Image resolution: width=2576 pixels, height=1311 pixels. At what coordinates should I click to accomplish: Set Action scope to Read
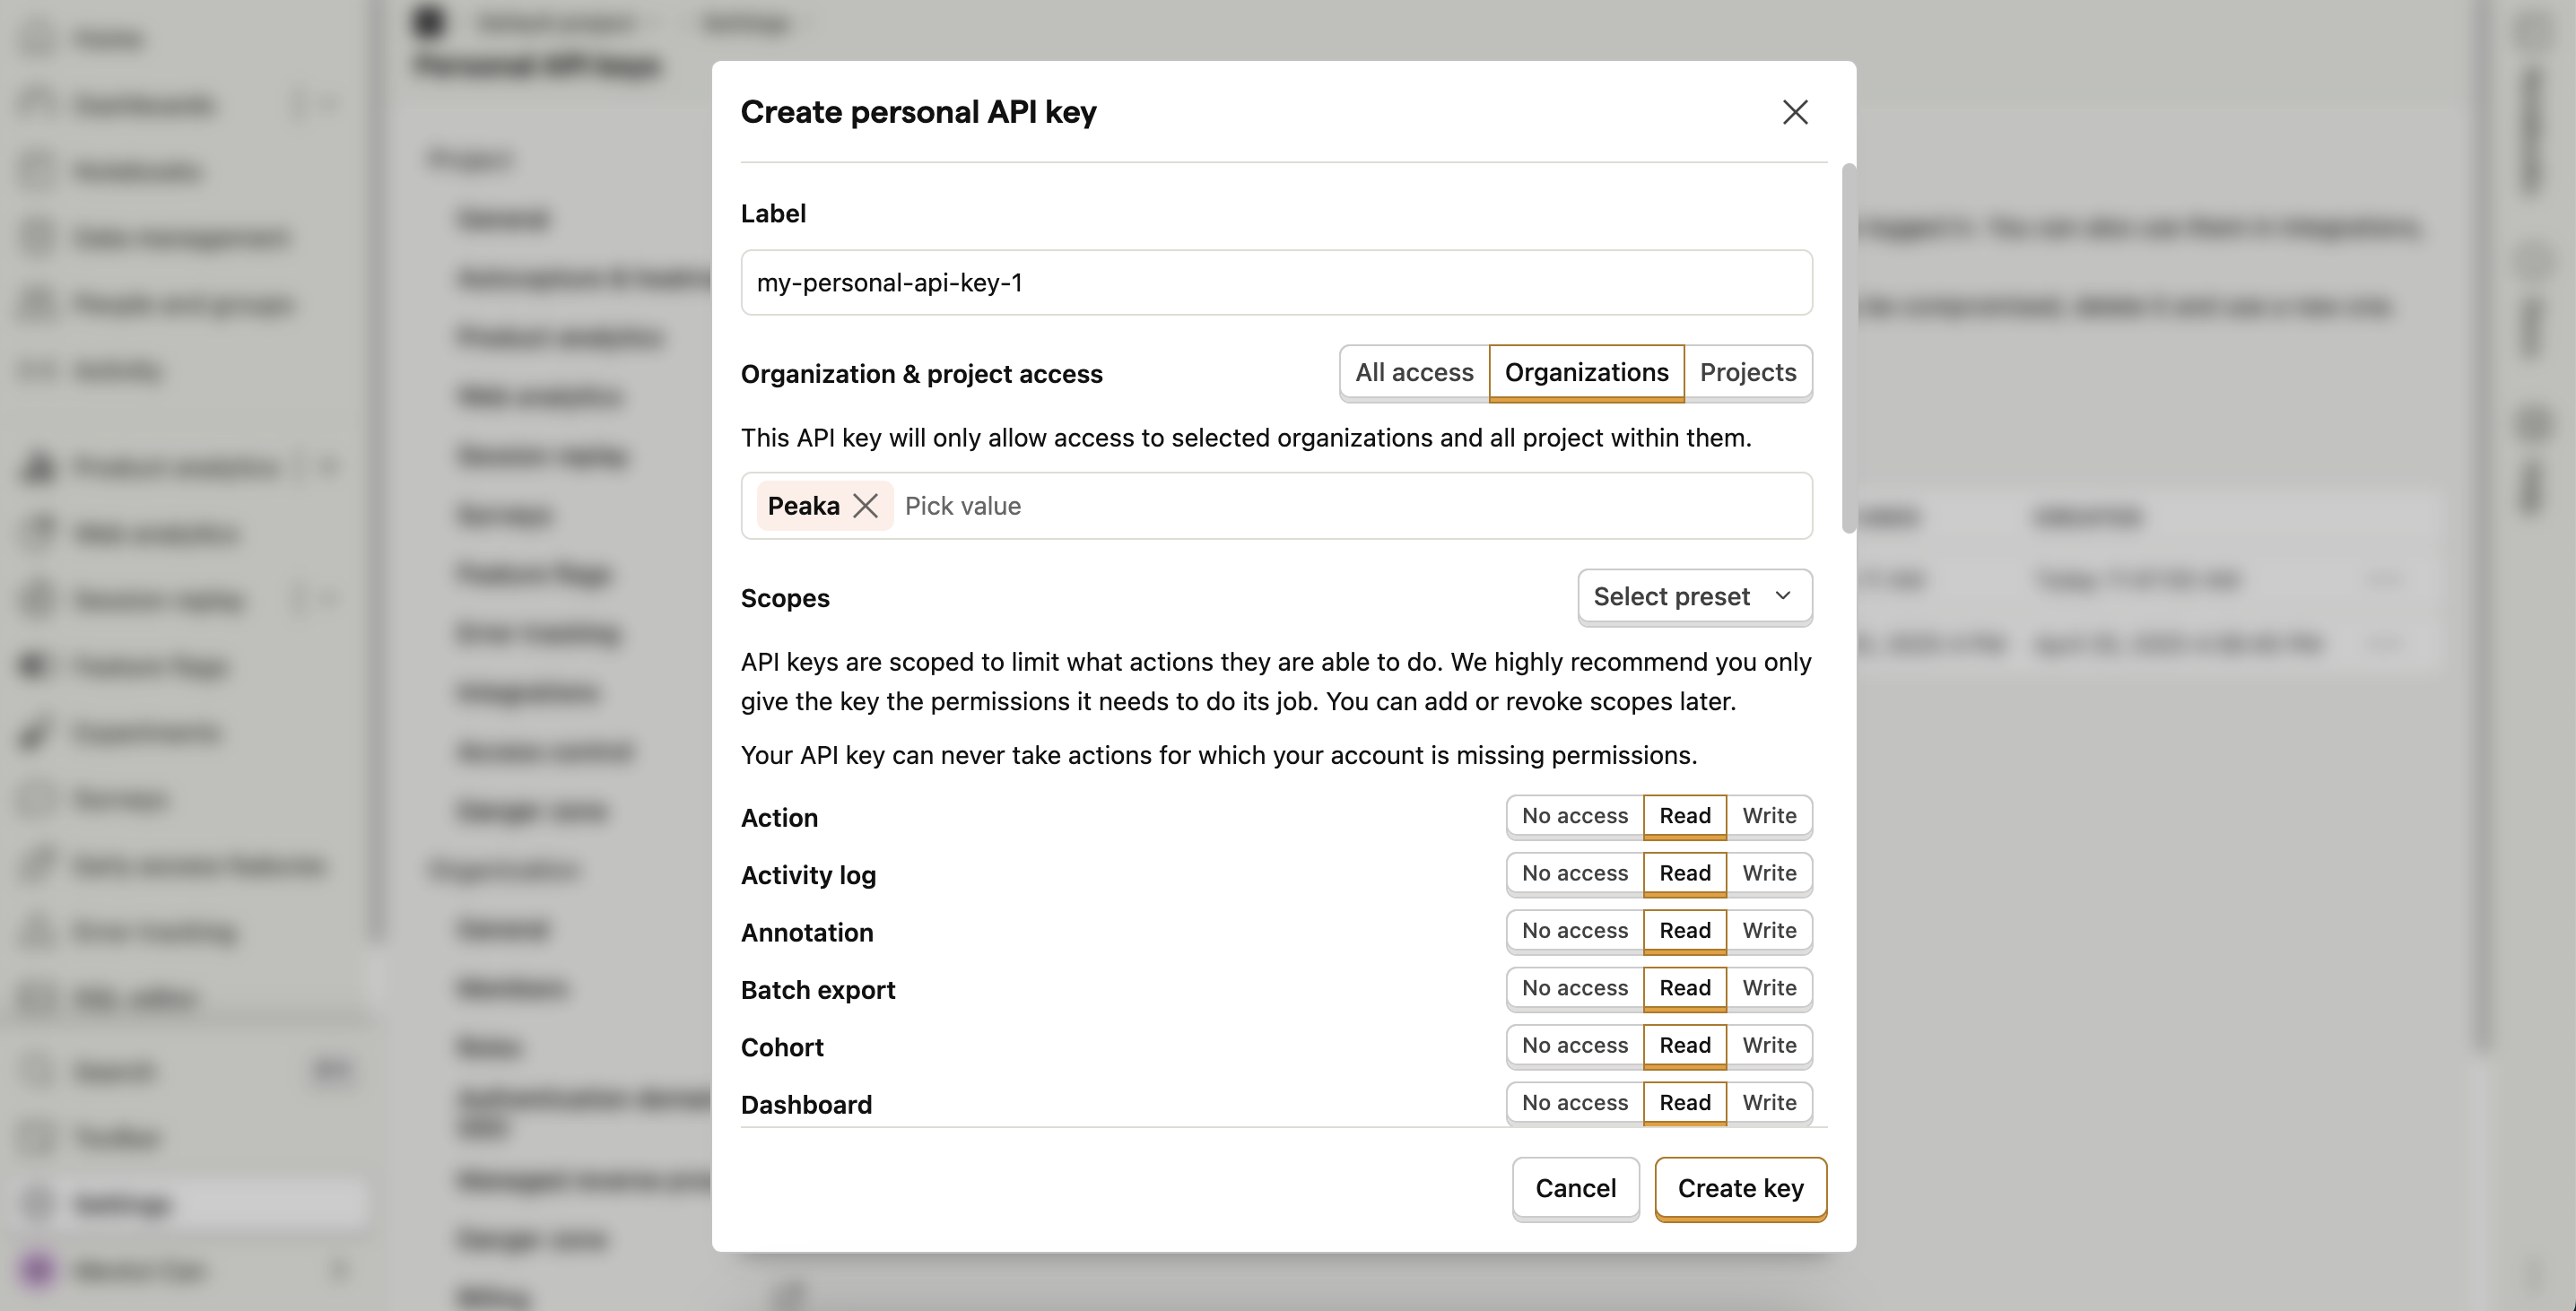[x=1685, y=816]
